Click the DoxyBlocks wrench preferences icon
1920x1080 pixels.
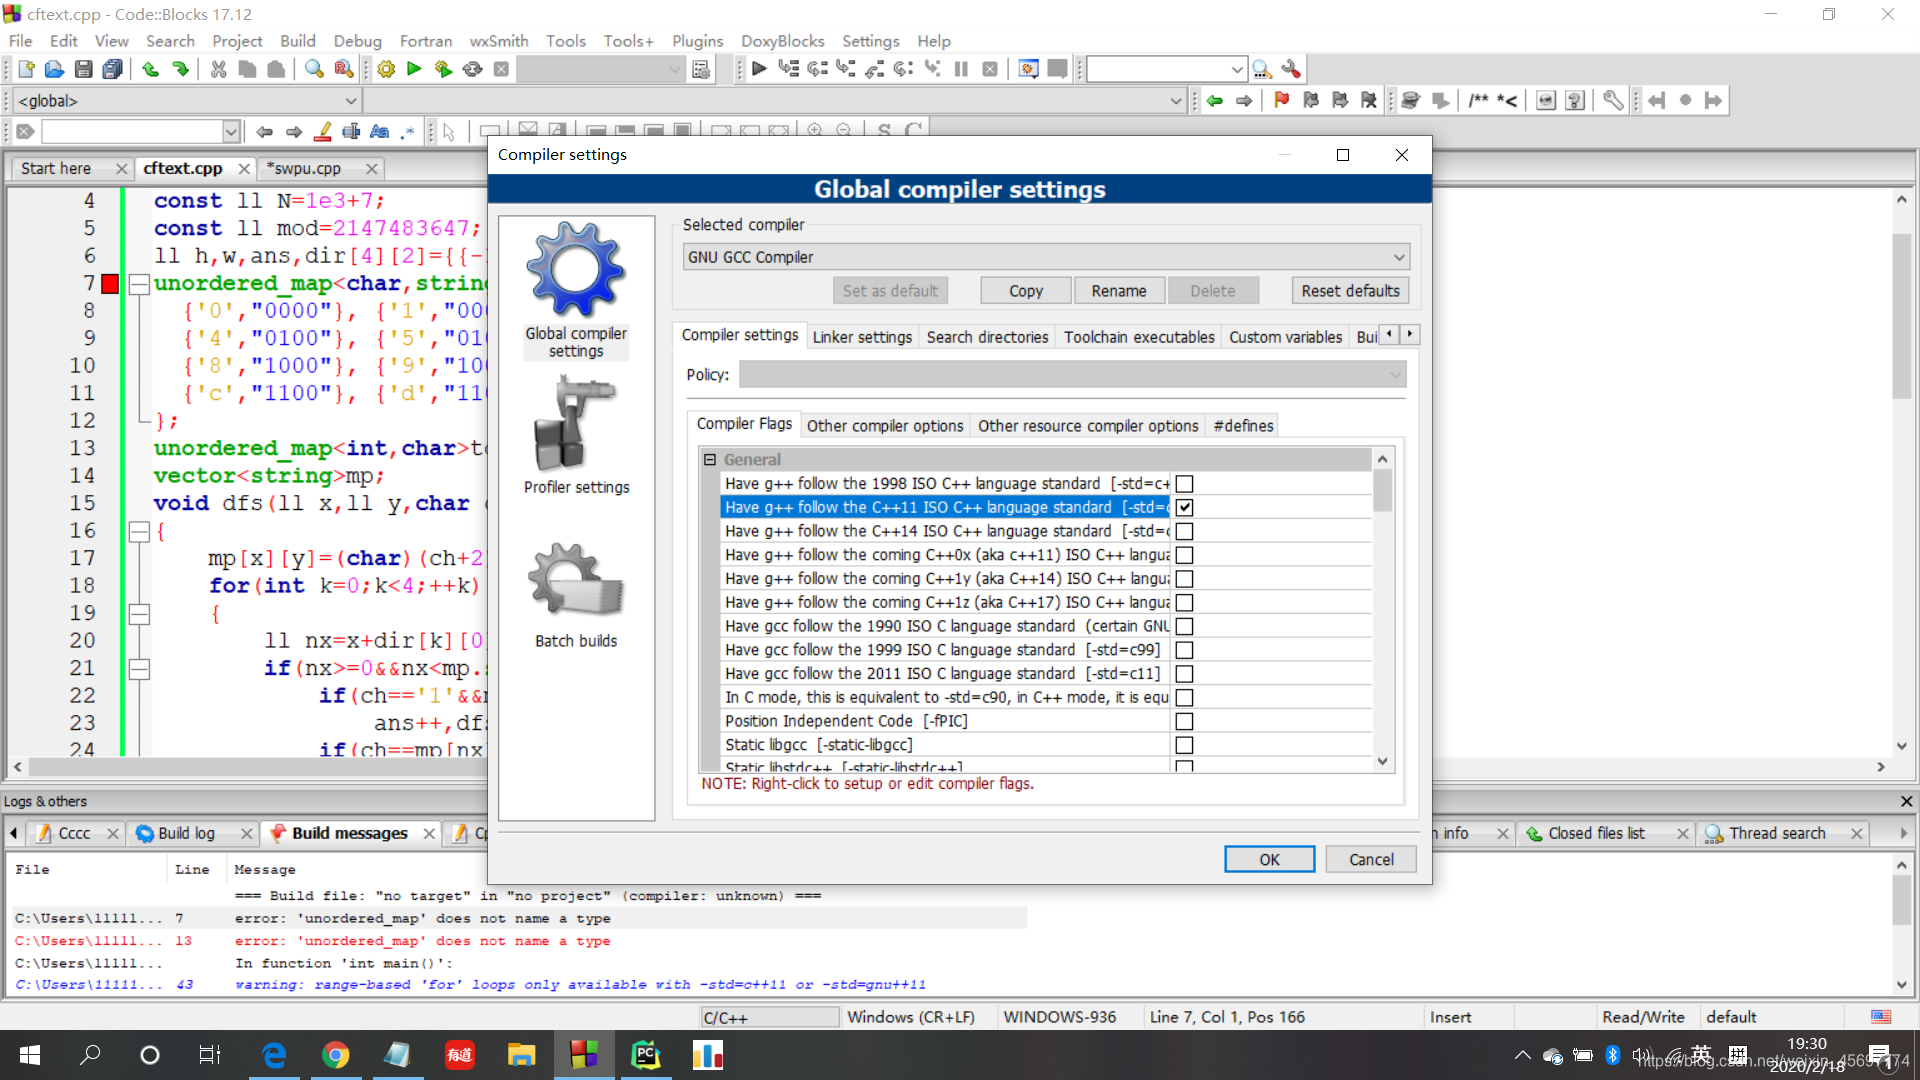(x=1613, y=100)
